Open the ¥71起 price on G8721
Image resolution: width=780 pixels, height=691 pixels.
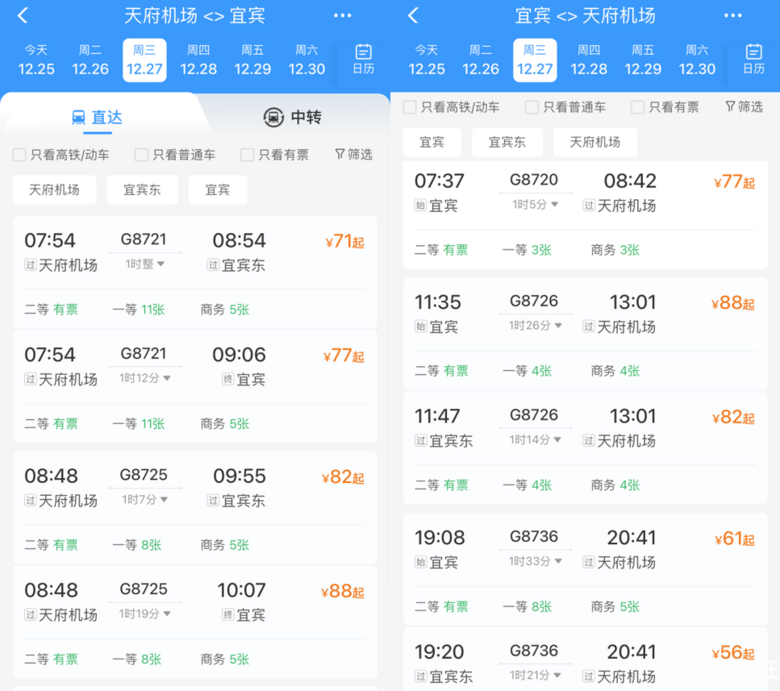345,242
